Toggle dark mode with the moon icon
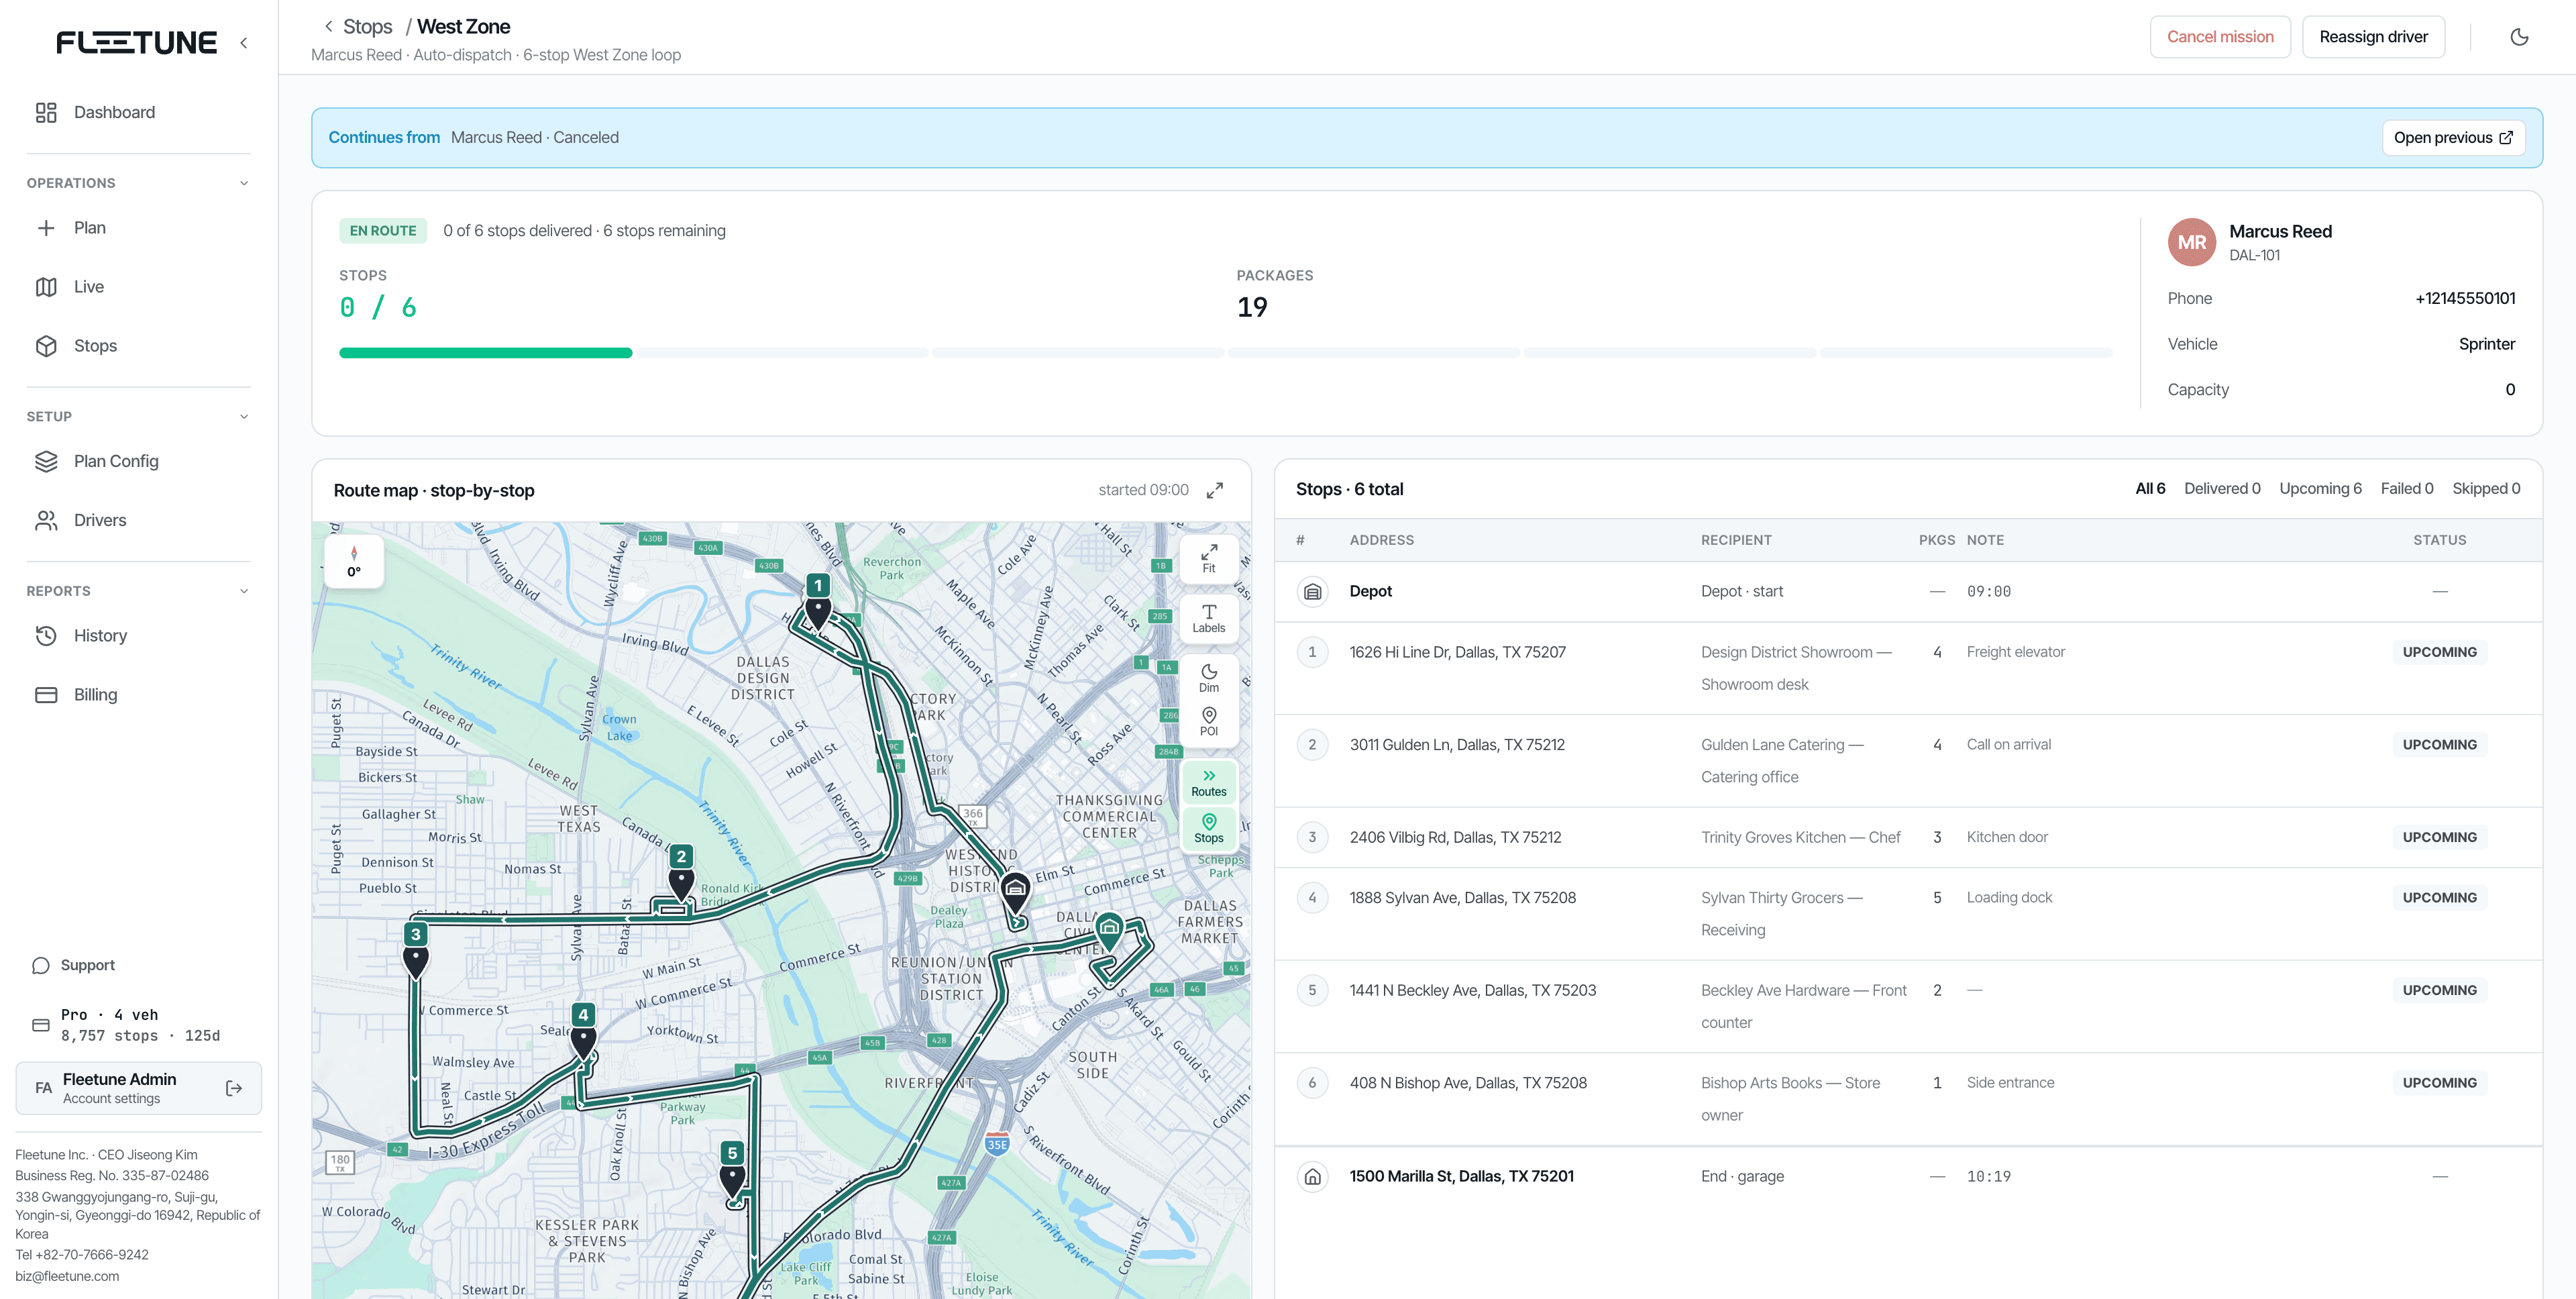Screen dimensions: 2576x1299 2519,37
